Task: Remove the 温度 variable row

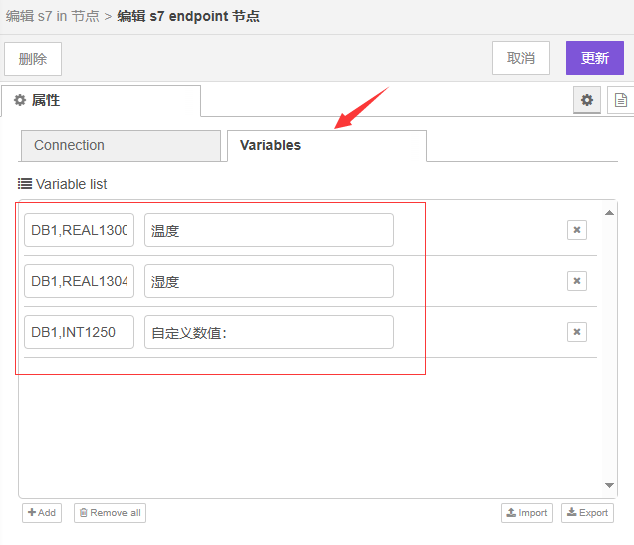Action: pos(576,230)
